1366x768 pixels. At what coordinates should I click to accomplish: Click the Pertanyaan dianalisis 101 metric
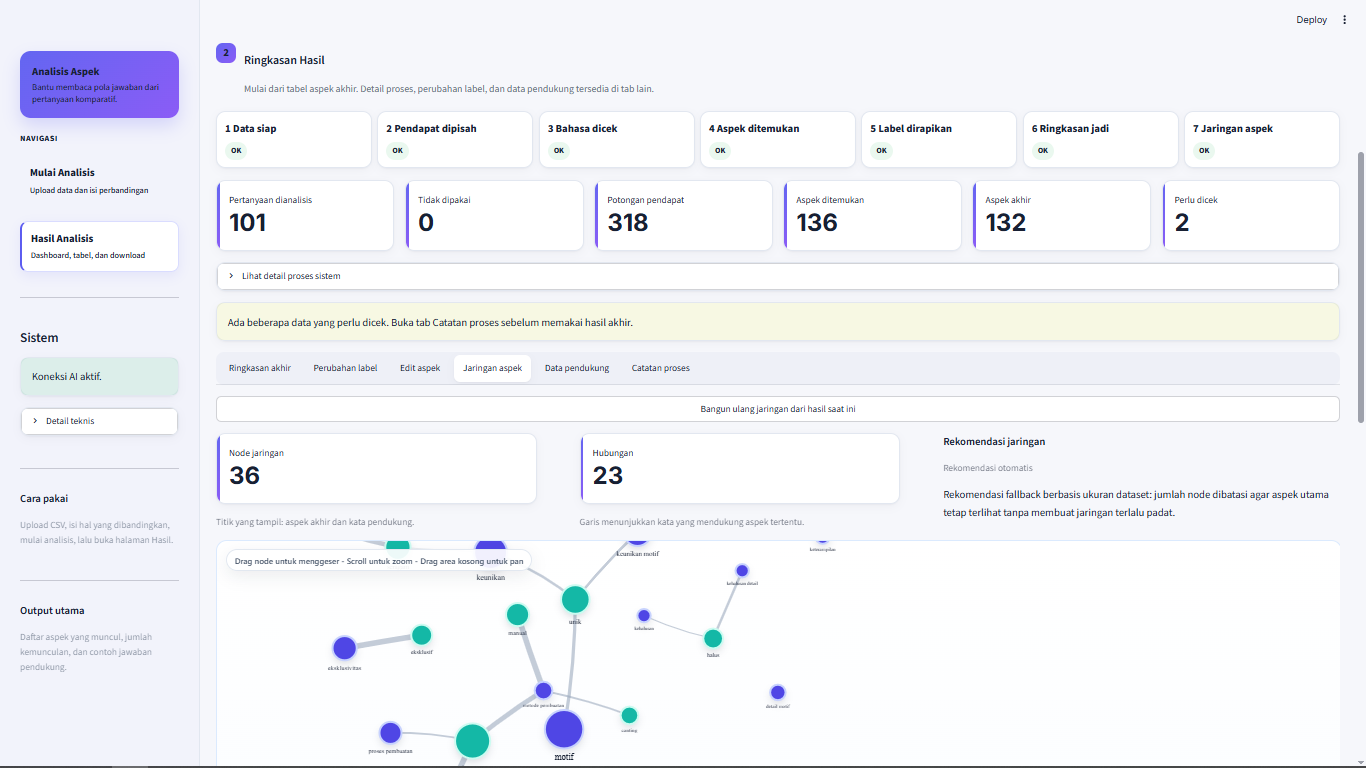305,215
